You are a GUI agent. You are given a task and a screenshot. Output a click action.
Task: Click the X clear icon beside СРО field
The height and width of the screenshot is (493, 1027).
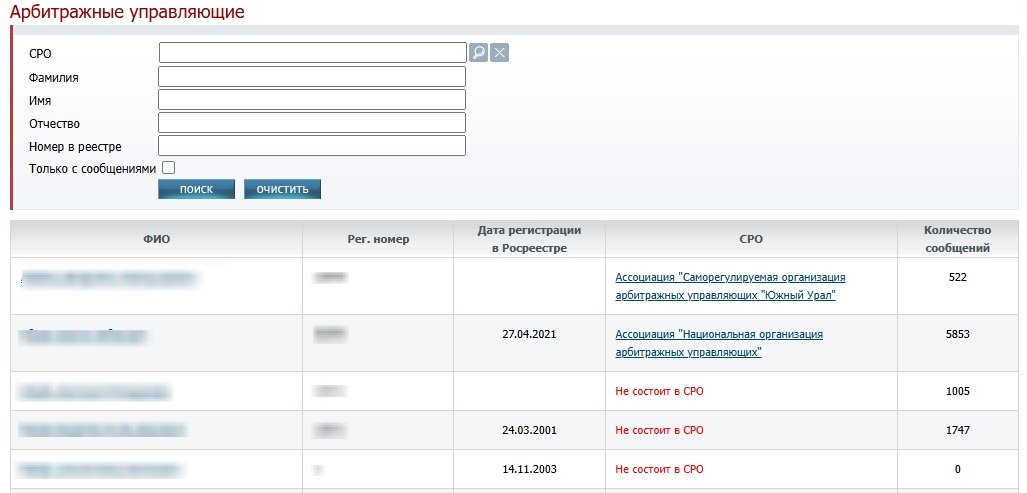[x=500, y=53]
